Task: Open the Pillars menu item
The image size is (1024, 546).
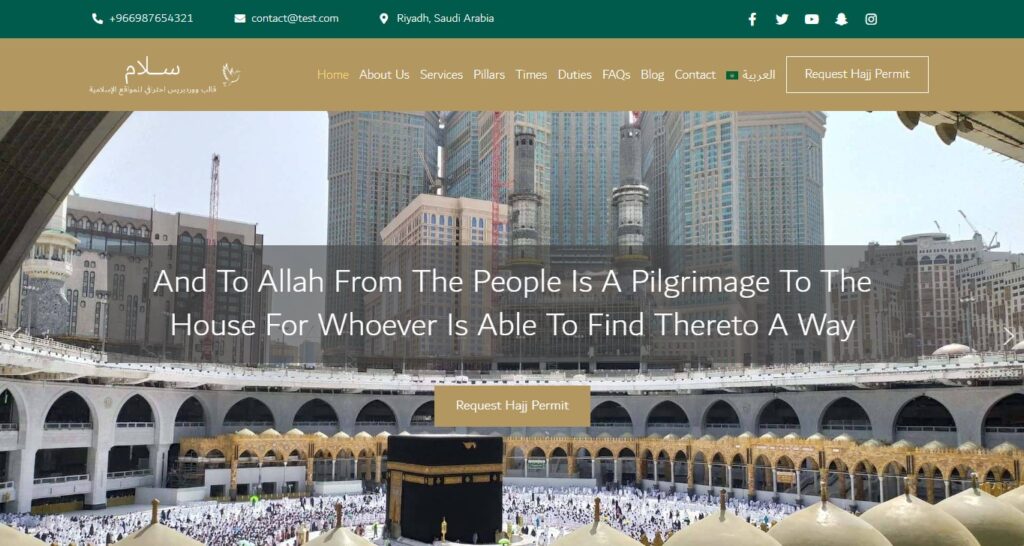Action: pos(489,75)
